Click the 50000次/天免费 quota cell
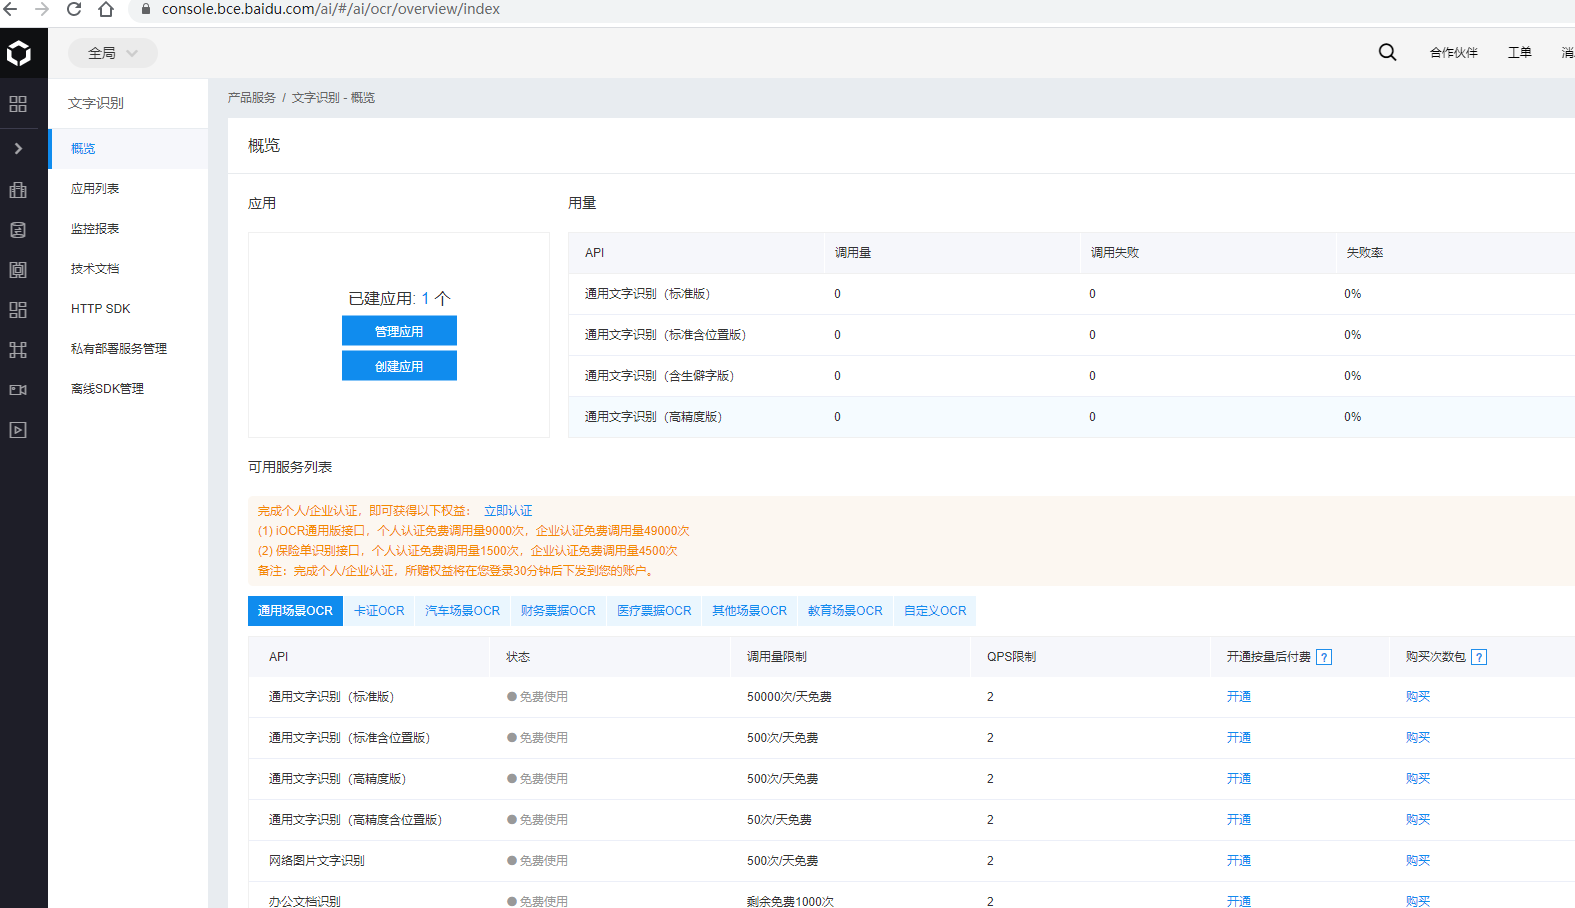 coord(789,697)
